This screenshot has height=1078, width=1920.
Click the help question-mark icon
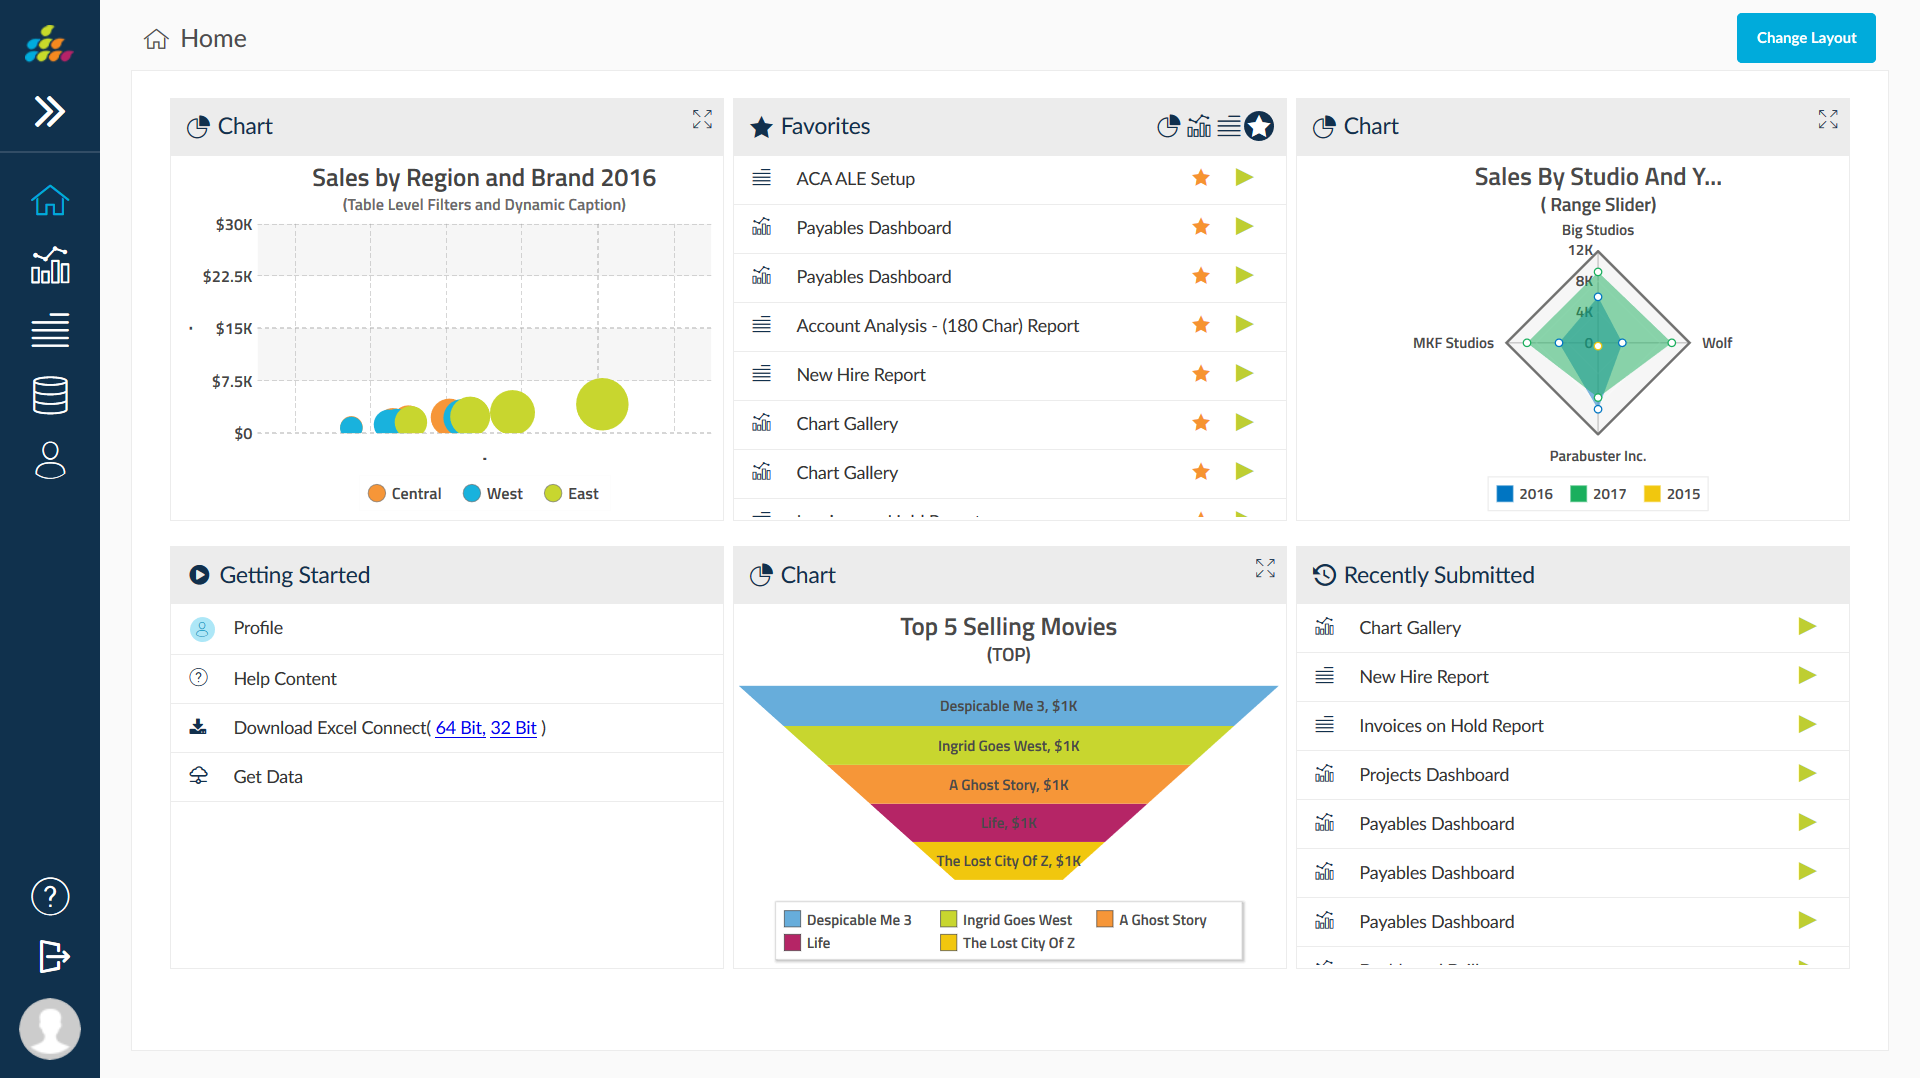[x=49, y=896]
